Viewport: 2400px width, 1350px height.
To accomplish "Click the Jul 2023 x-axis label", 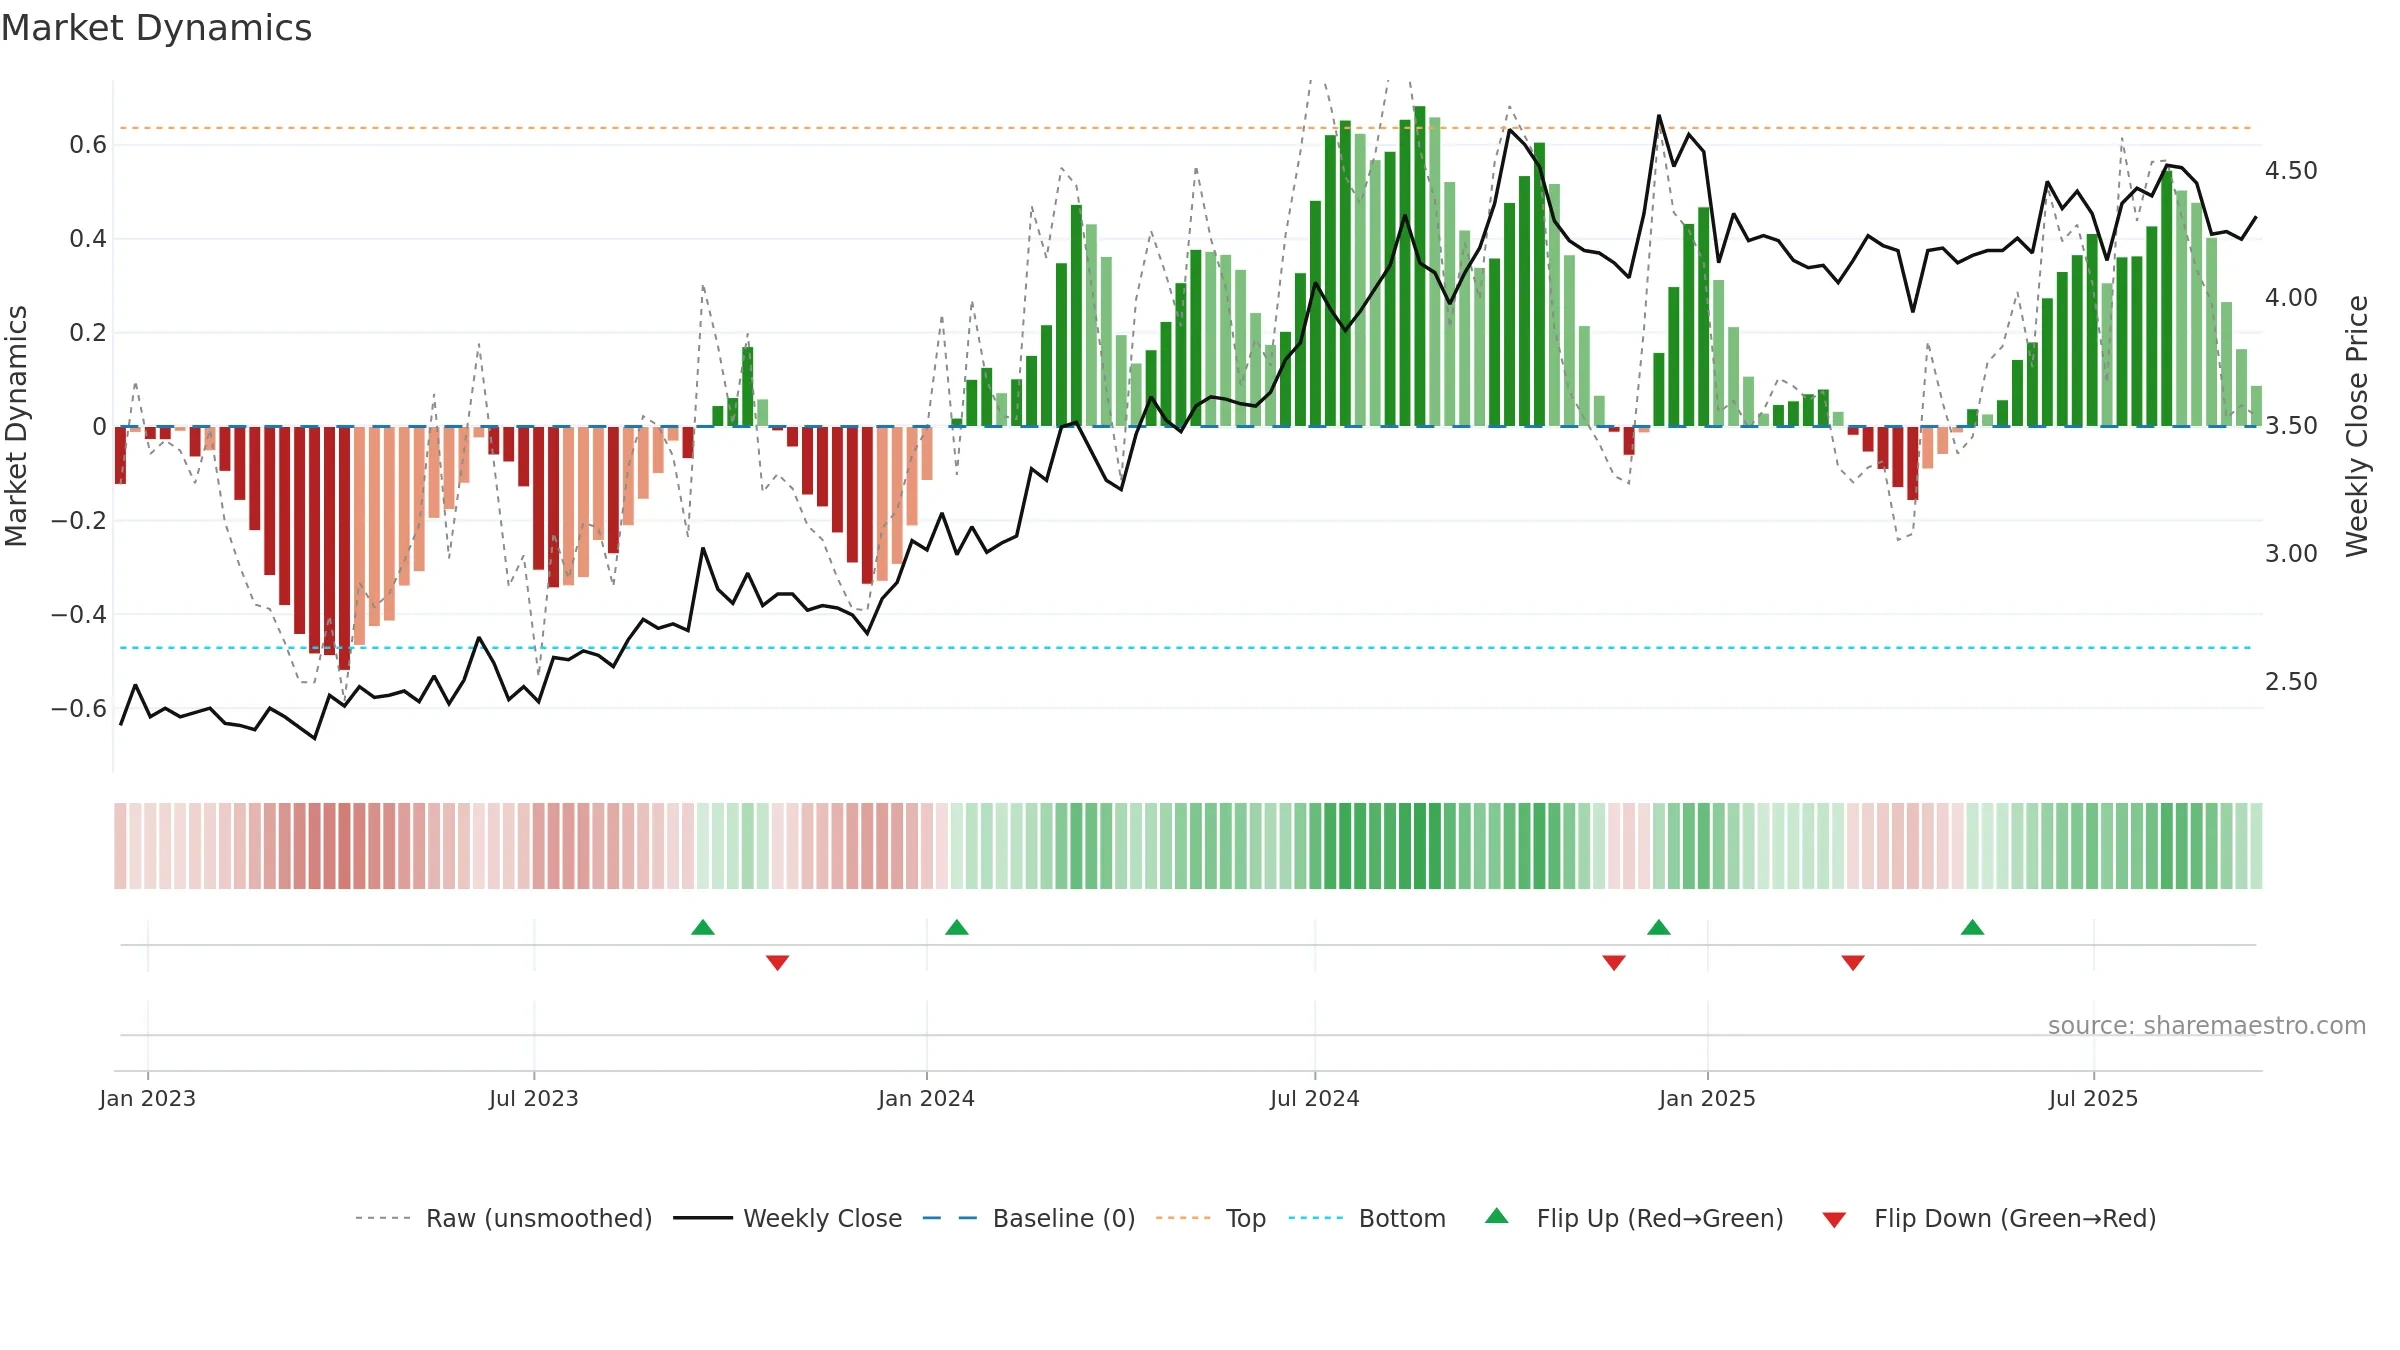I will 534,1098.
